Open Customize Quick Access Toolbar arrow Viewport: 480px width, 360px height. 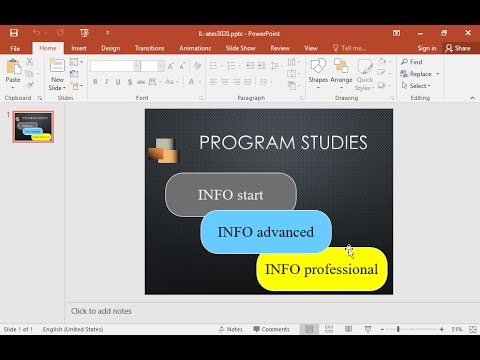[x=108, y=33]
